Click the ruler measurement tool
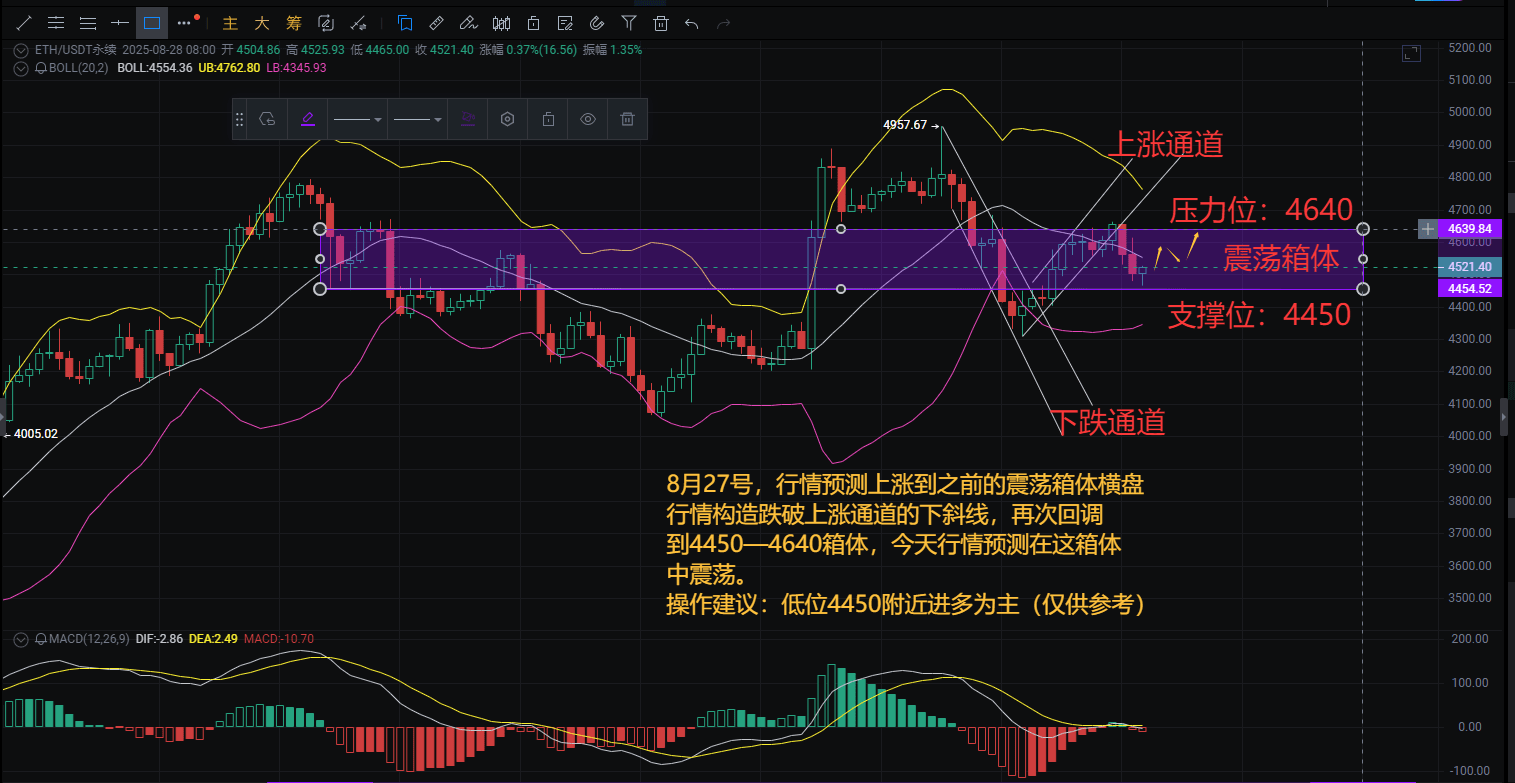The image size is (1515, 783). point(436,22)
